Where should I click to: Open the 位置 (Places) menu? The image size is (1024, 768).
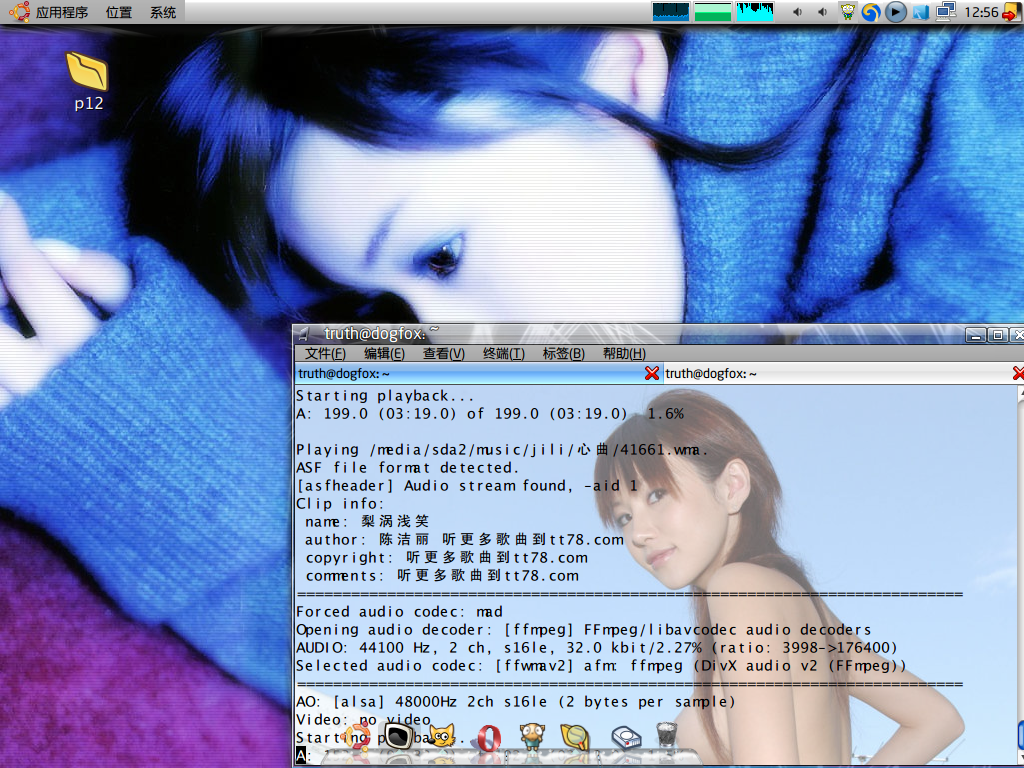[118, 12]
